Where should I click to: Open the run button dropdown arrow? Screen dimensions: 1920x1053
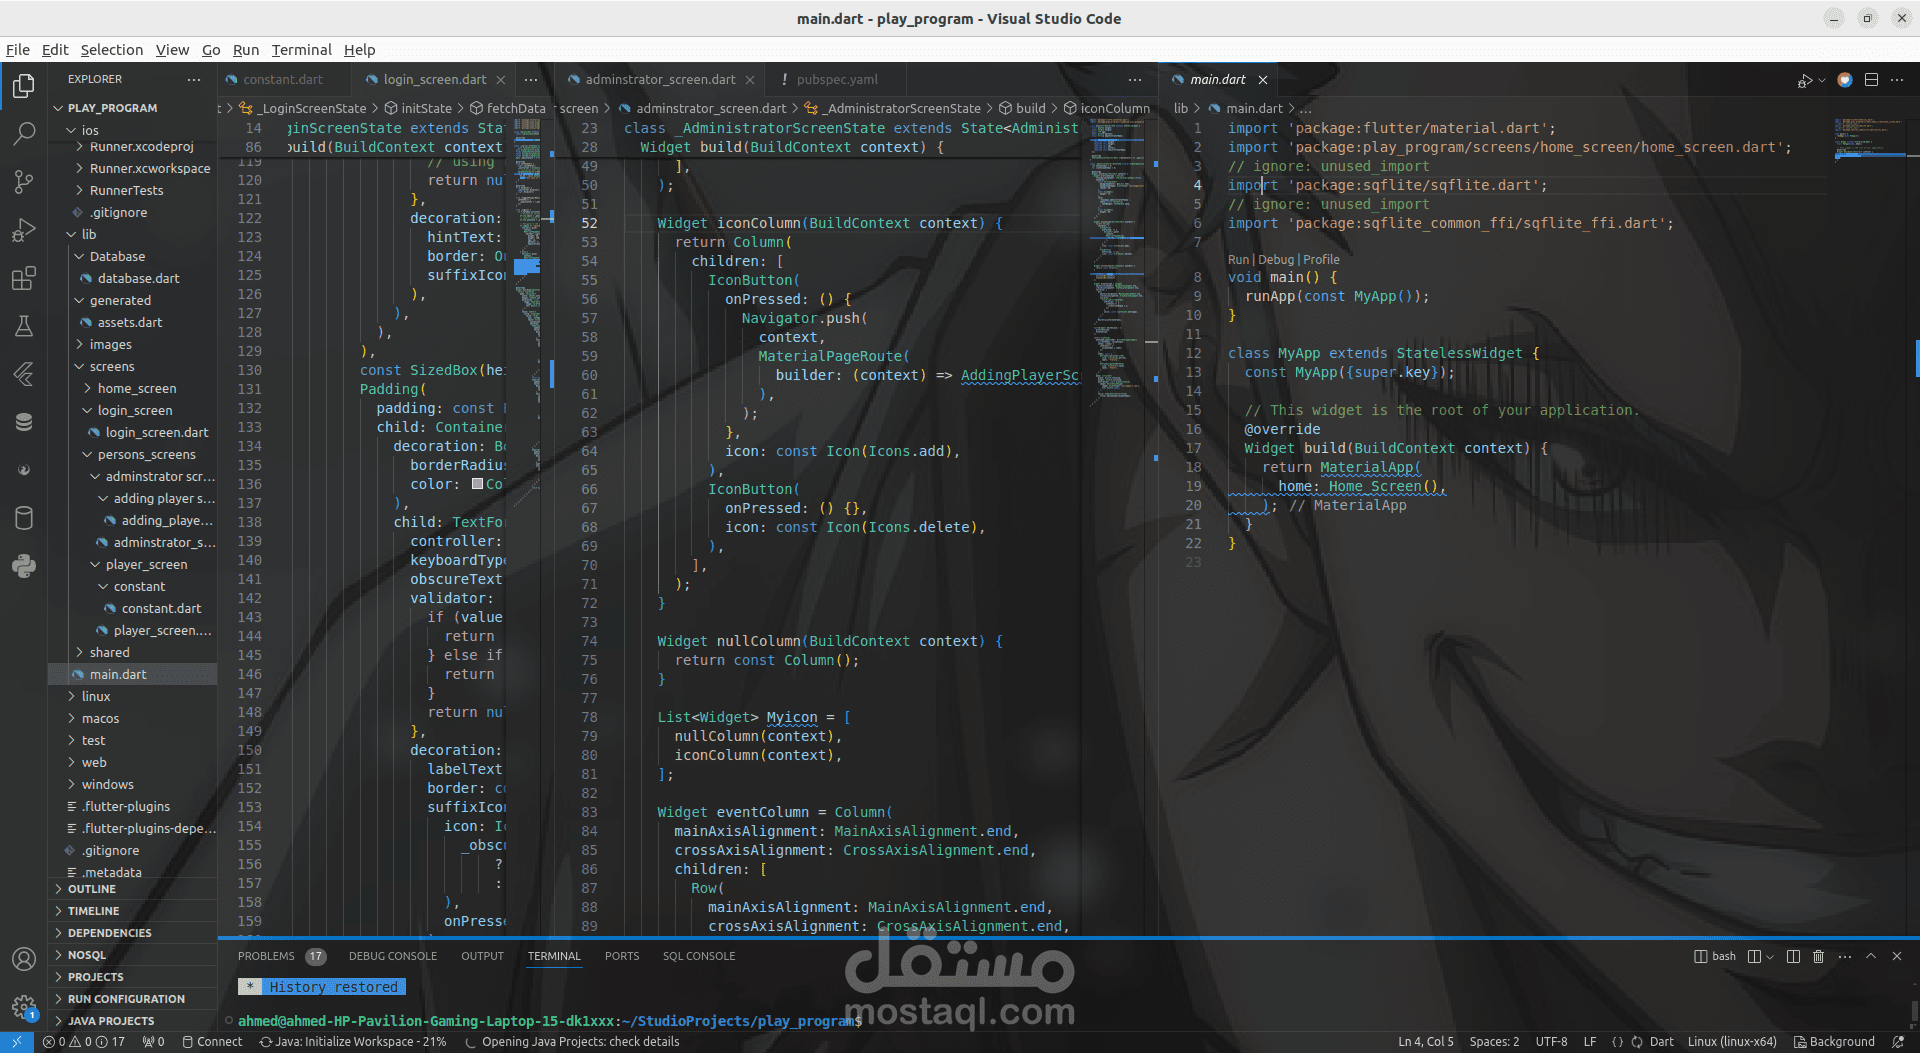(1822, 80)
